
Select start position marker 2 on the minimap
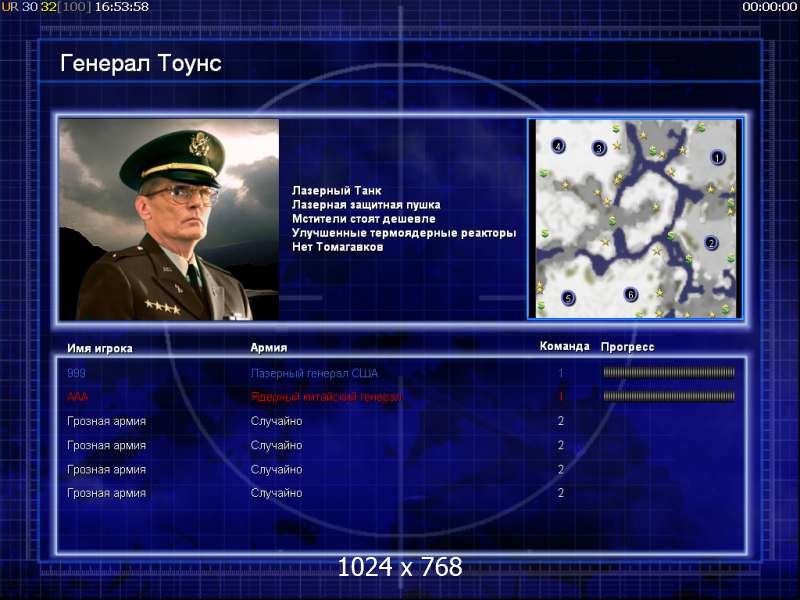(711, 243)
